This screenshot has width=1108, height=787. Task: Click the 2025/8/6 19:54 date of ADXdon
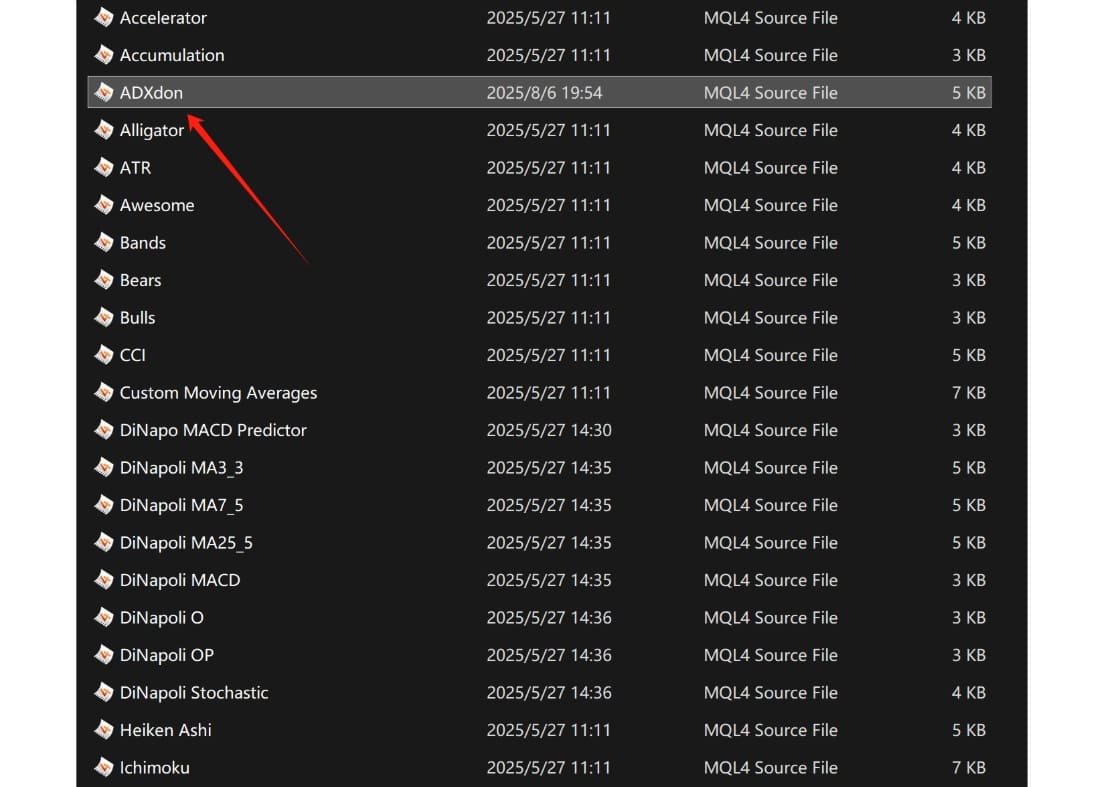coord(545,93)
